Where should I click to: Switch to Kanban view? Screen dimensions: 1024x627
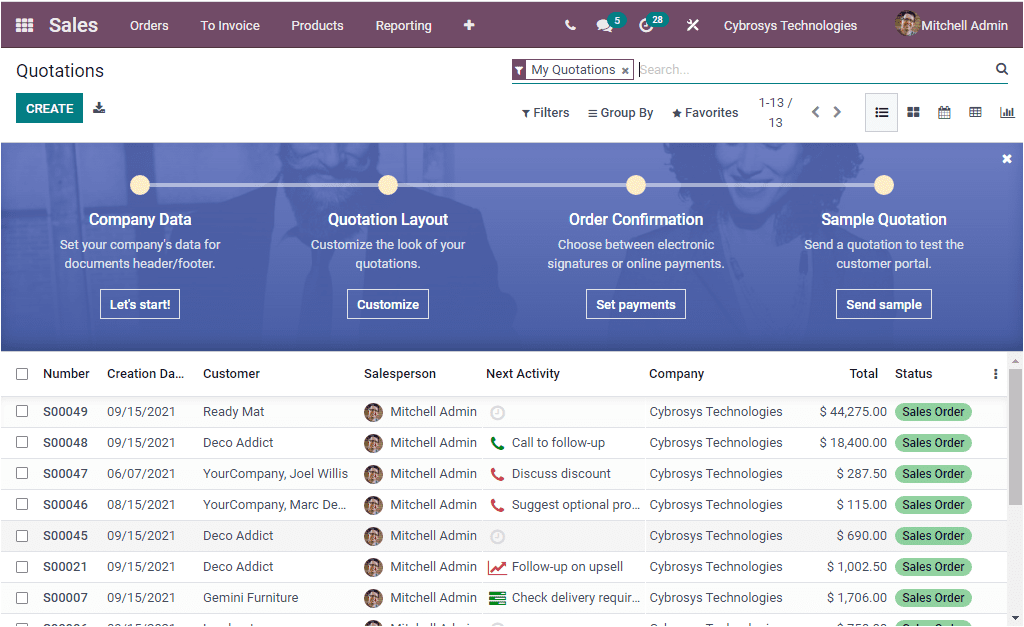tap(913, 112)
